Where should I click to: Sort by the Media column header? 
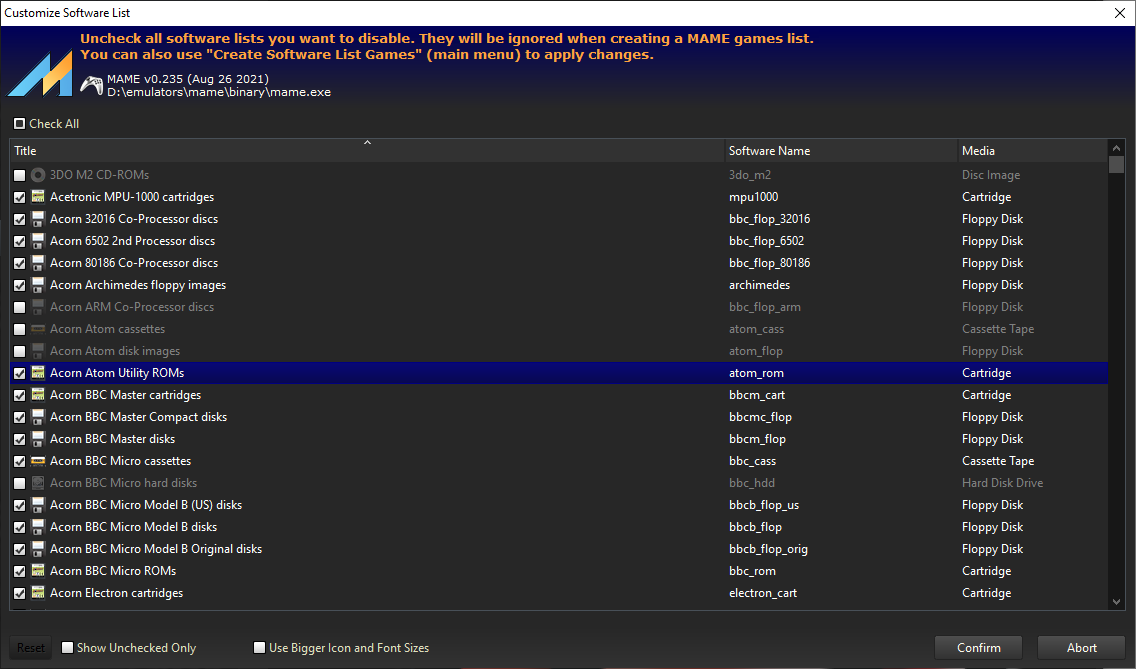1030,151
